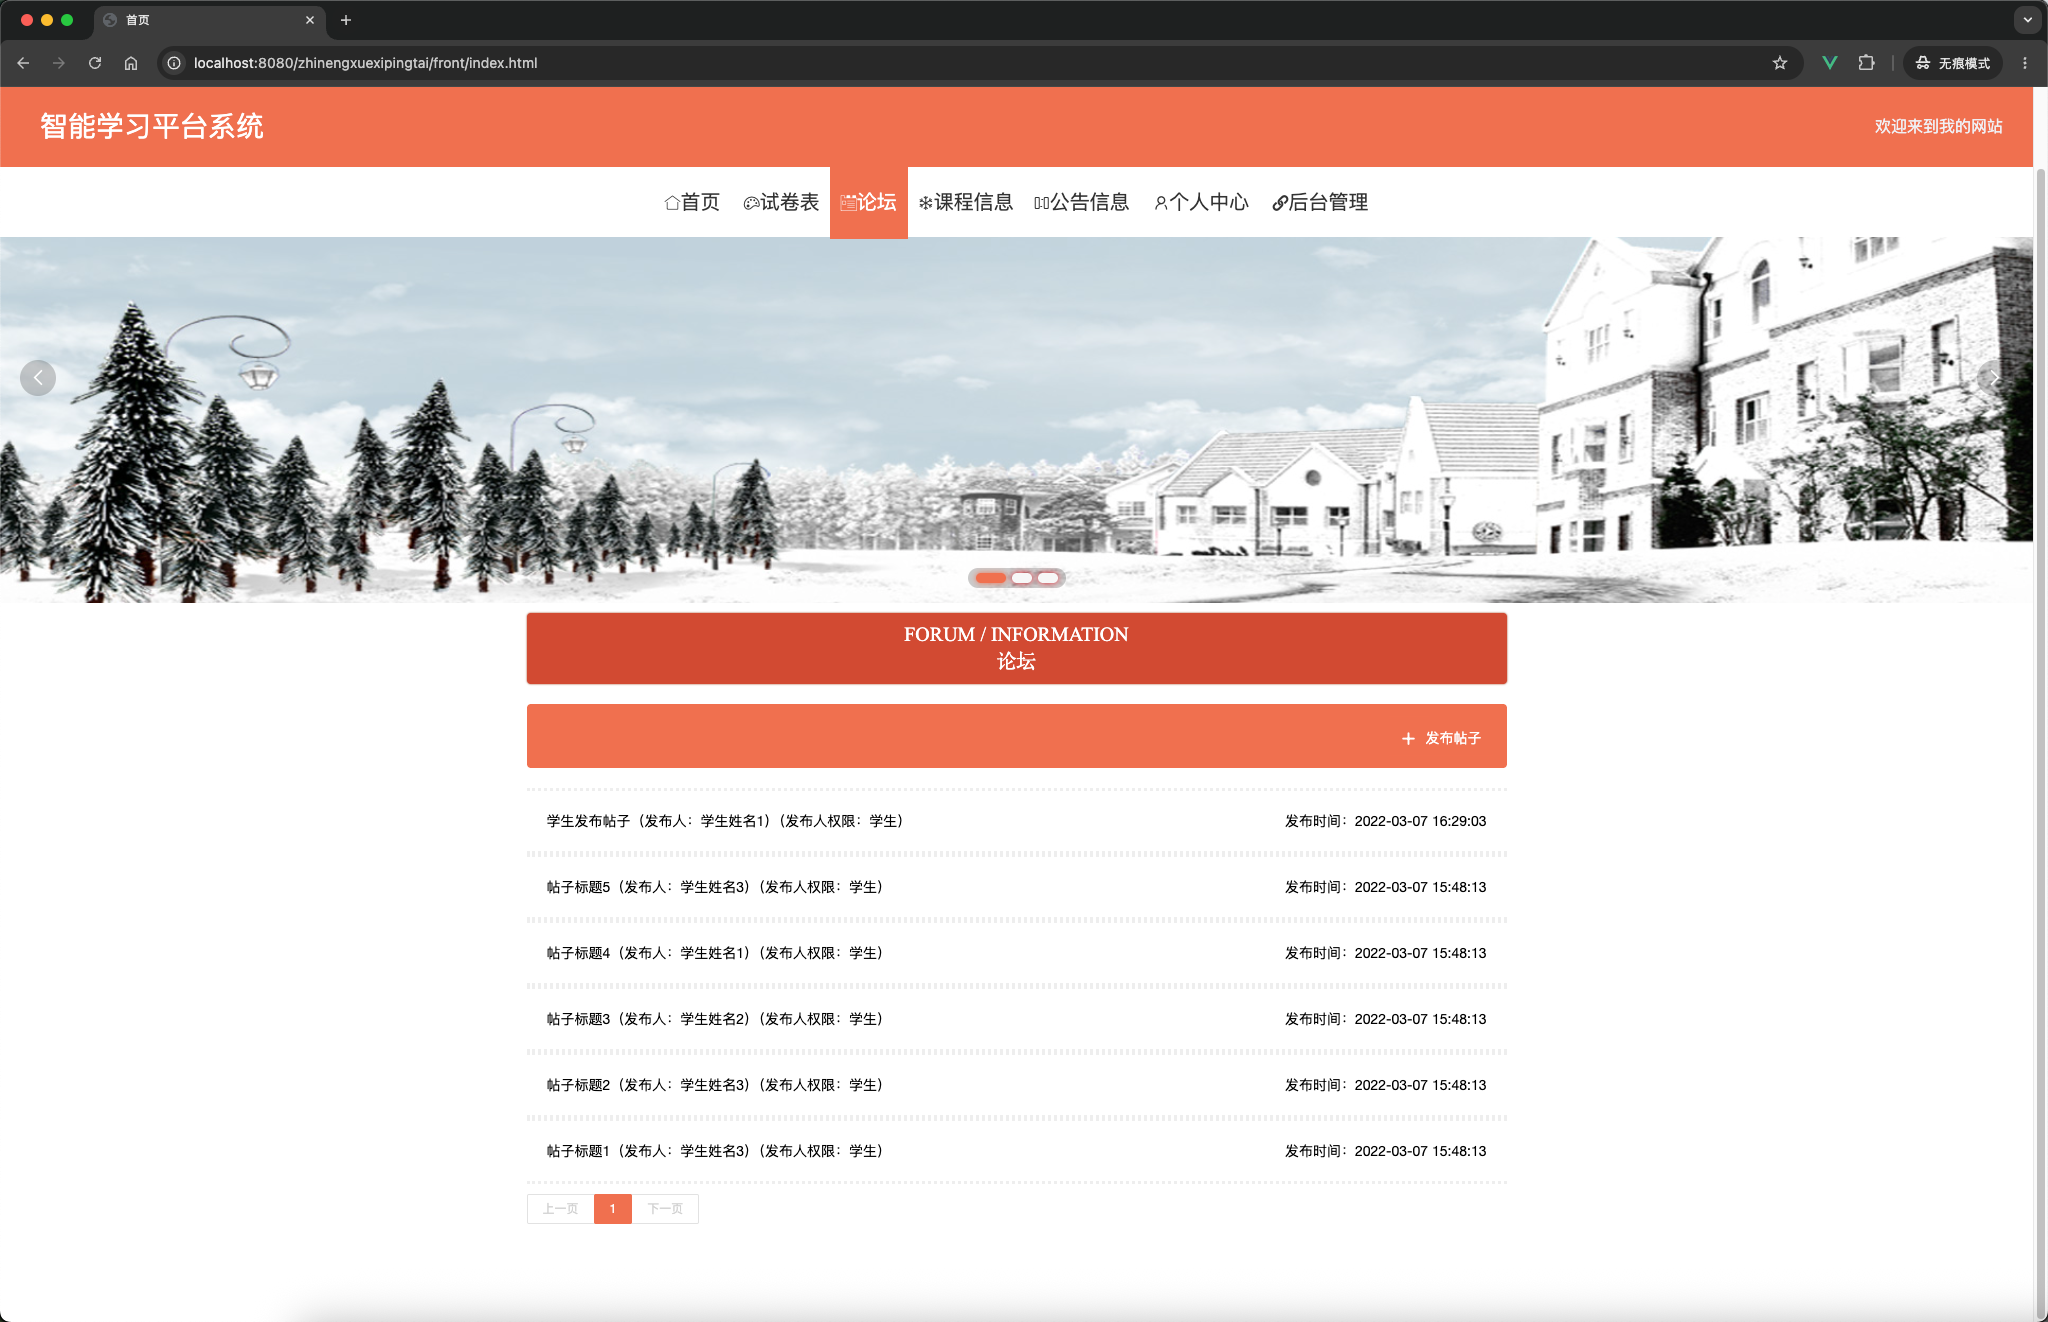Open 公告信息 navigation item
The image size is (2048, 1322).
(1082, 202)
